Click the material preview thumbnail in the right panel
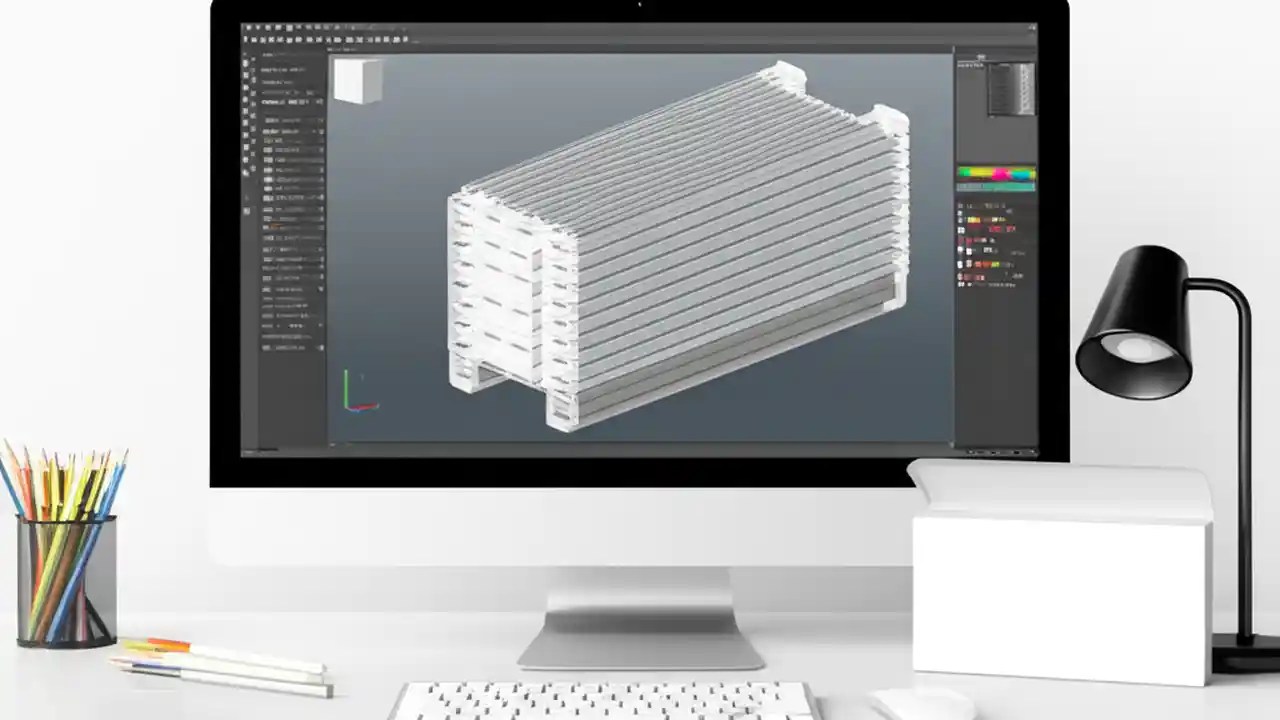1280x720 pixels. click(1010, 90)
